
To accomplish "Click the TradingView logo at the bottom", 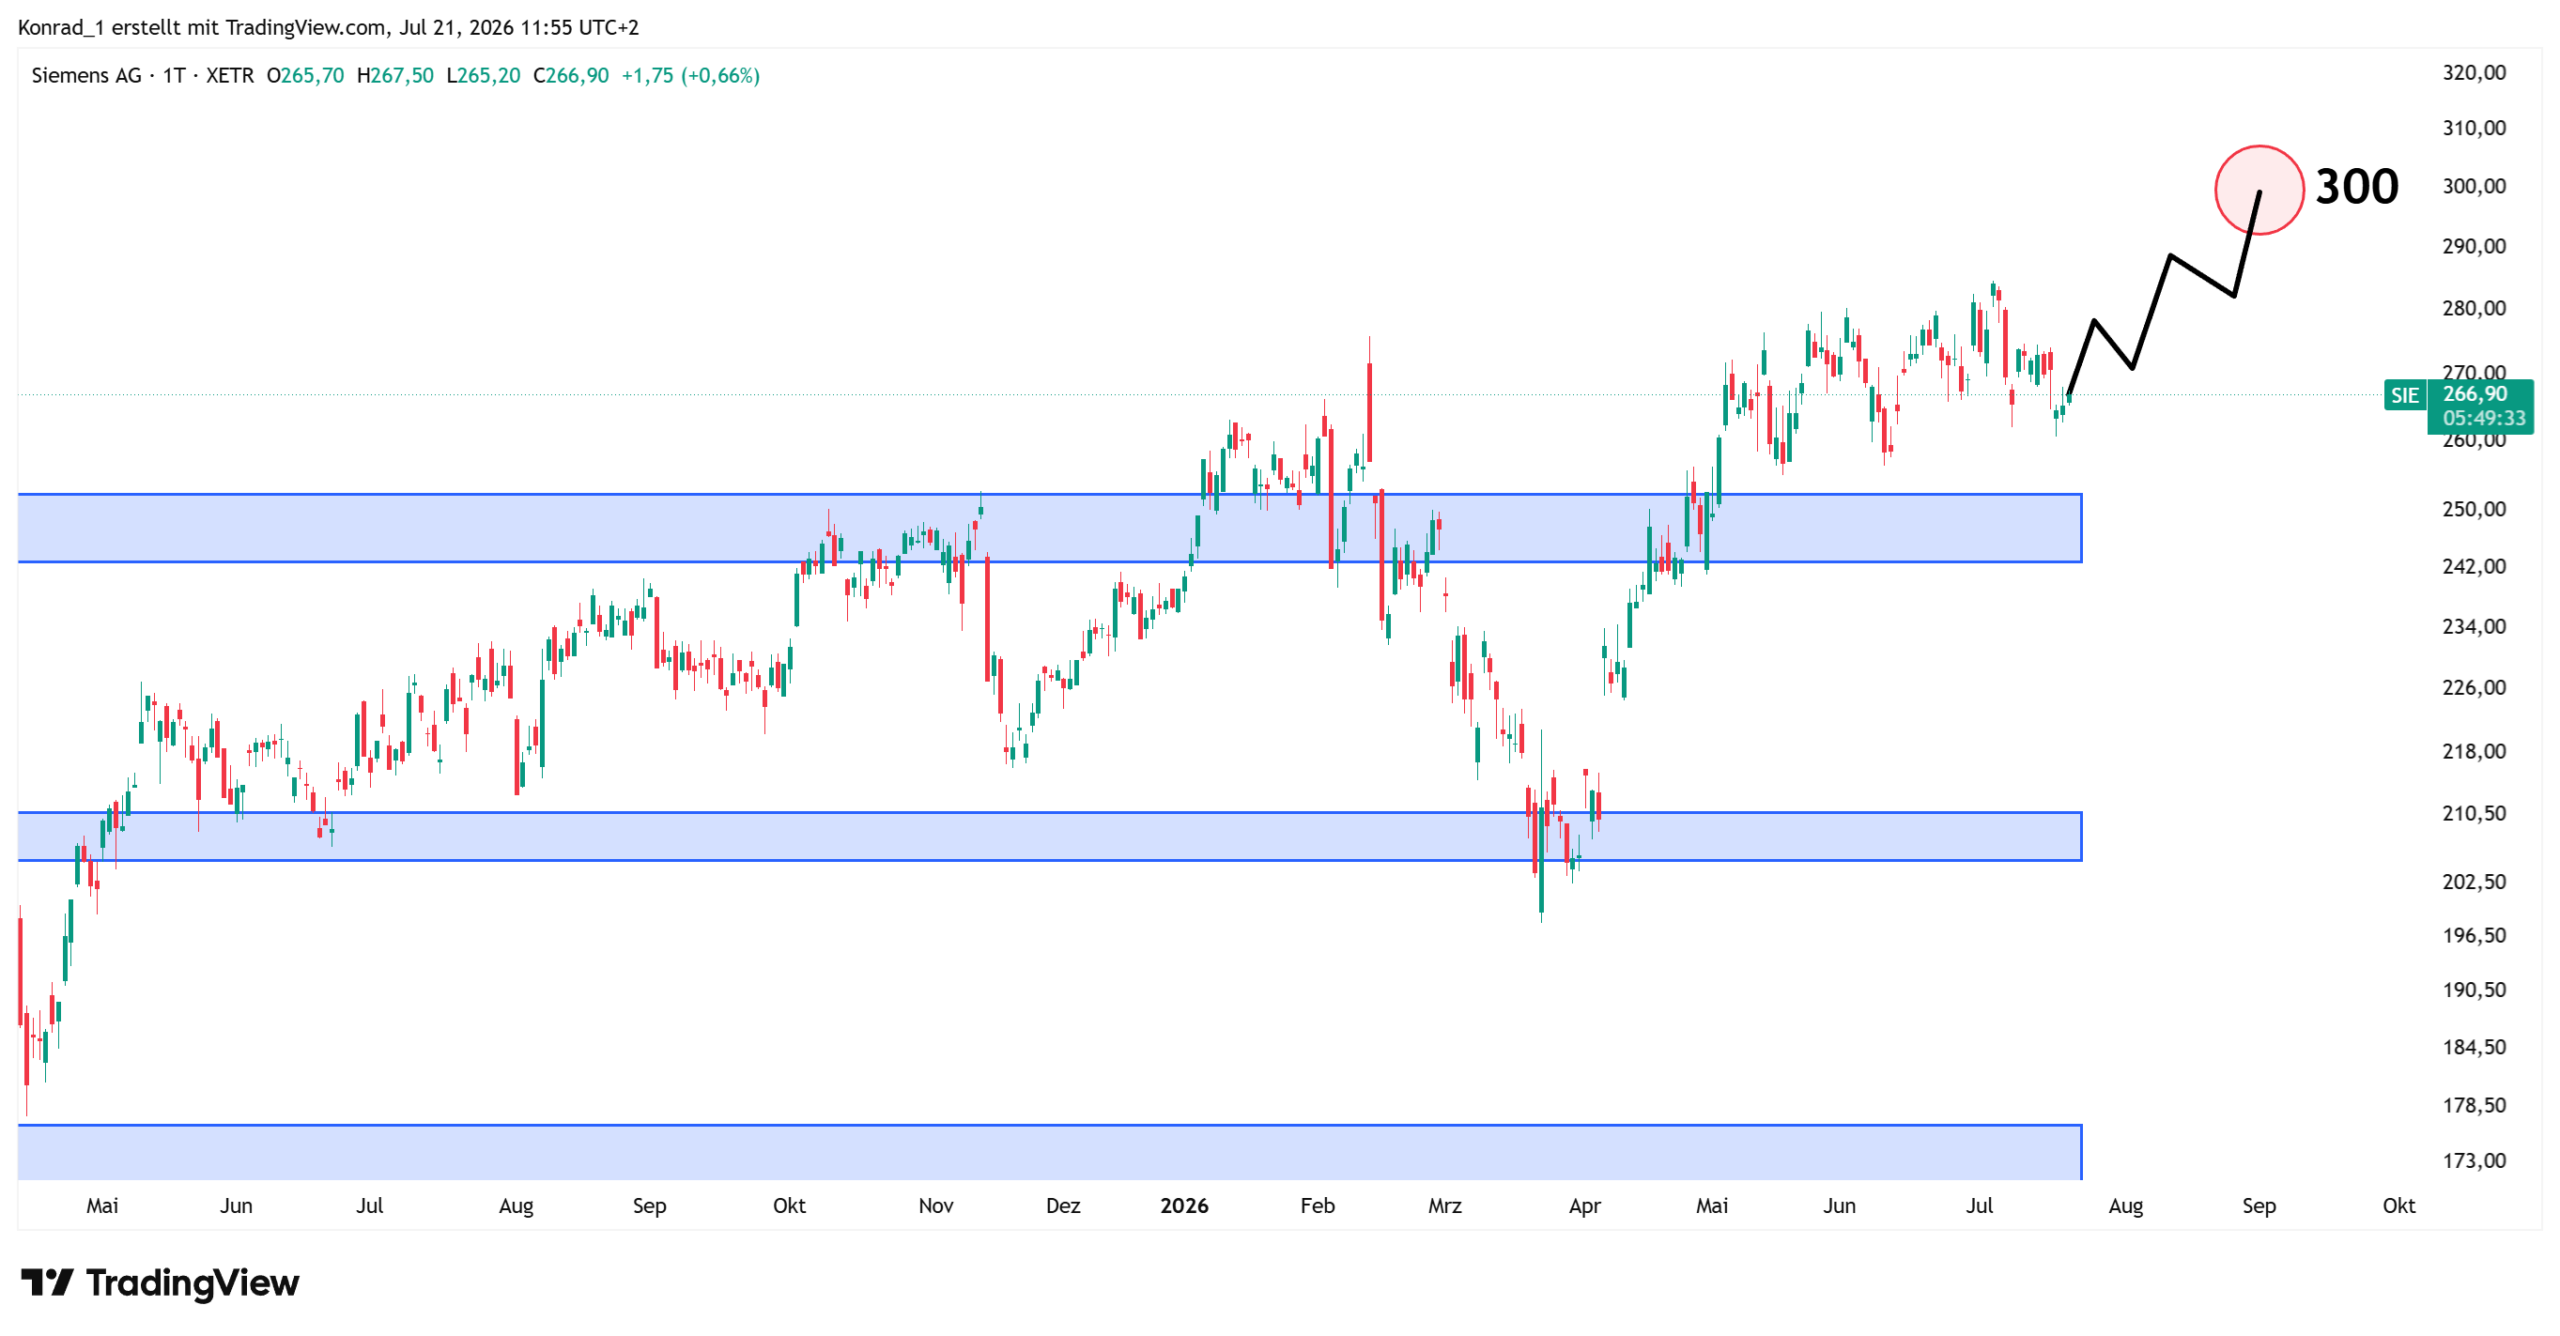I will (160, 1282).
